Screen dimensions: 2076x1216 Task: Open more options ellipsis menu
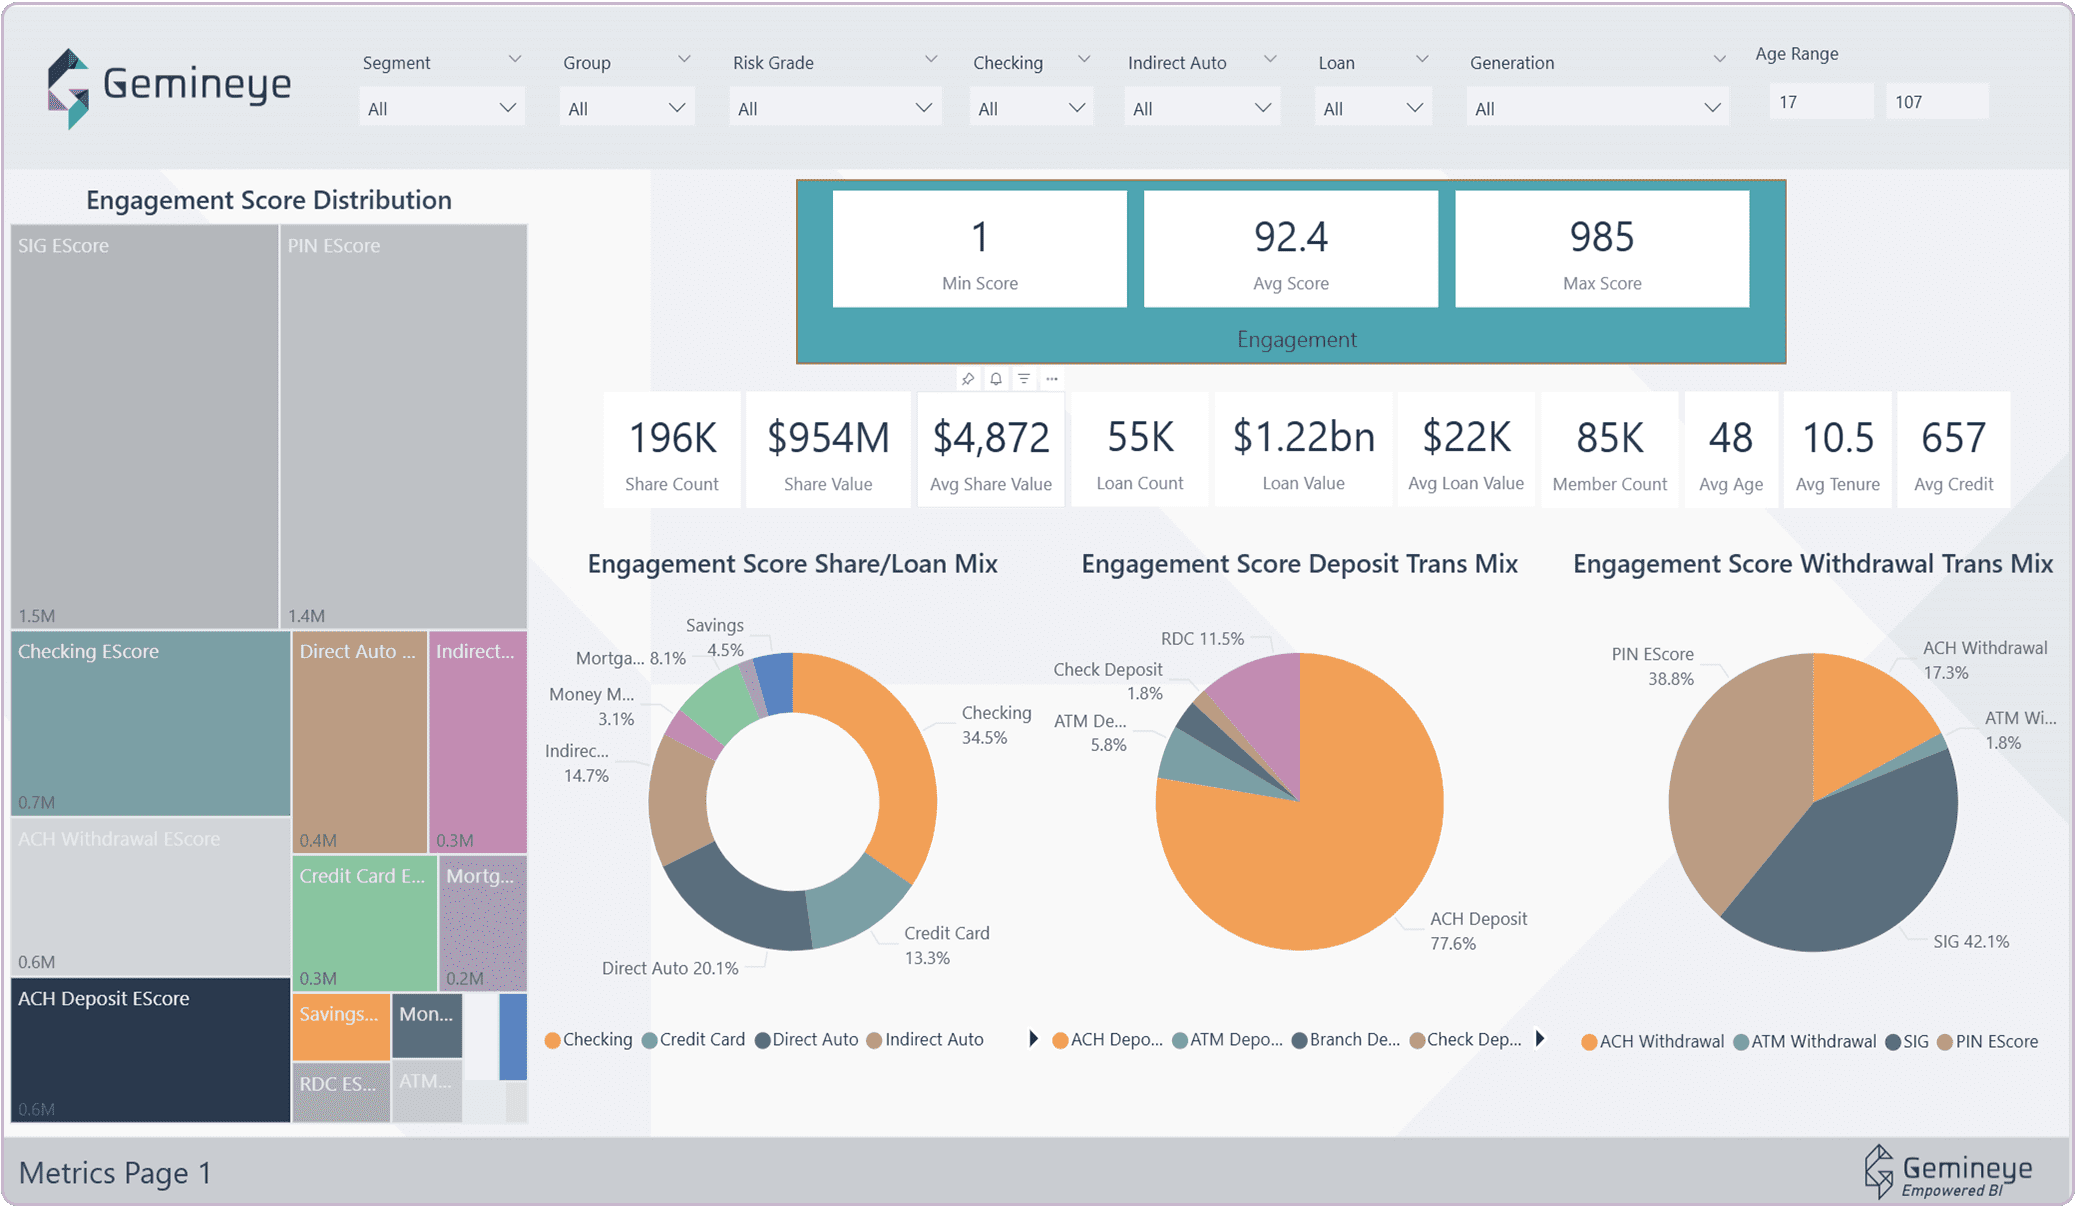click(1052, 379)
